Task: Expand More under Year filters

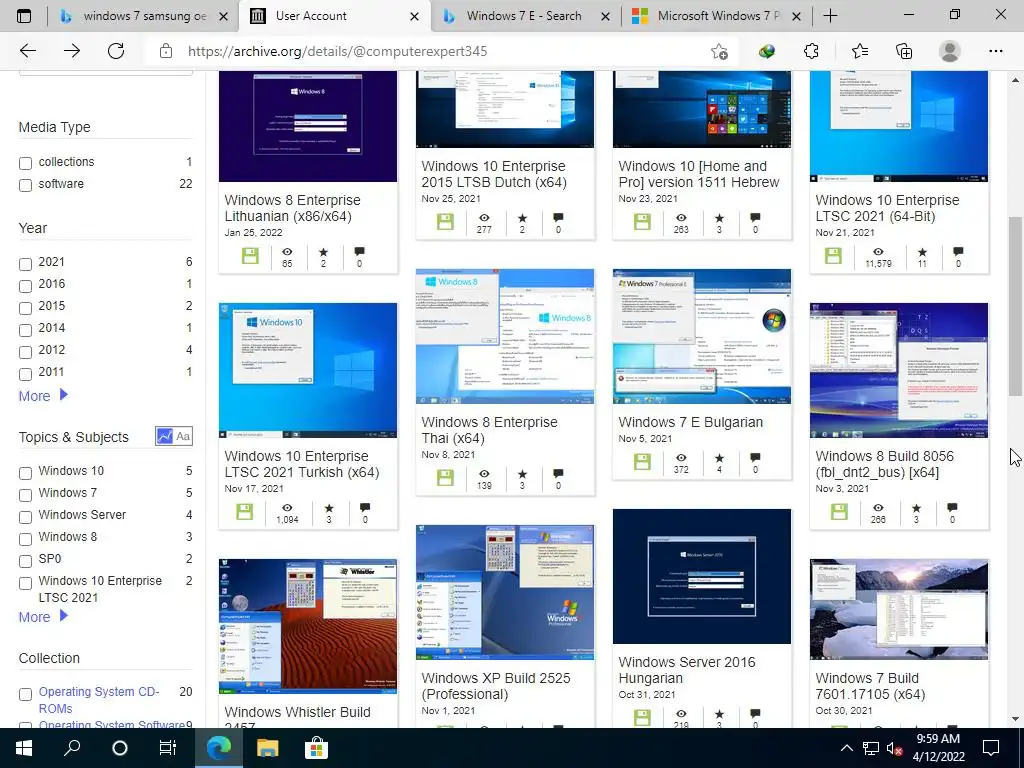Action: click(43, 396)
